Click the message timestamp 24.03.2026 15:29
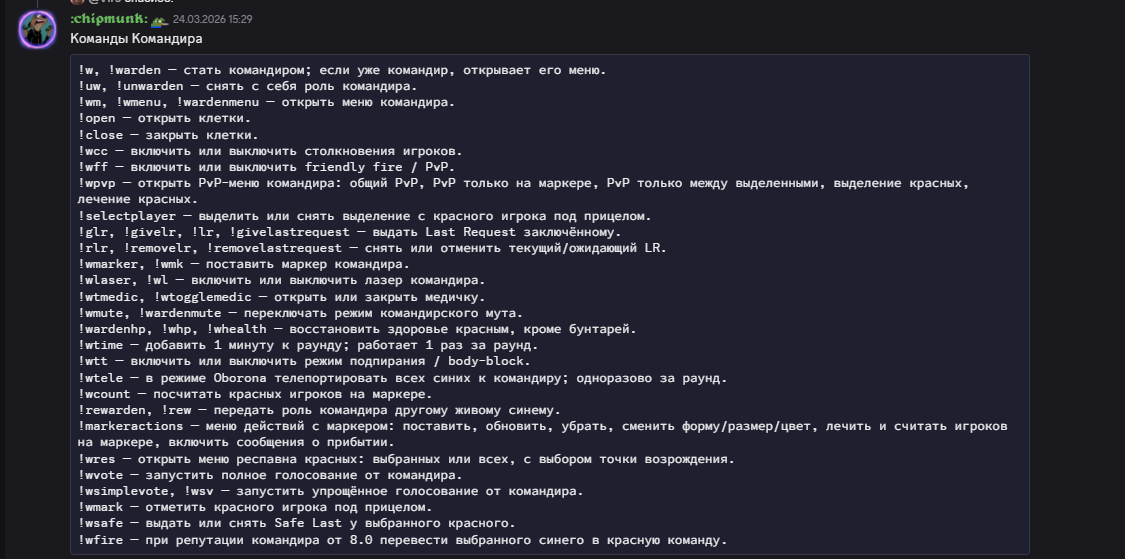Screen dimensions: 1125x559 212,19
